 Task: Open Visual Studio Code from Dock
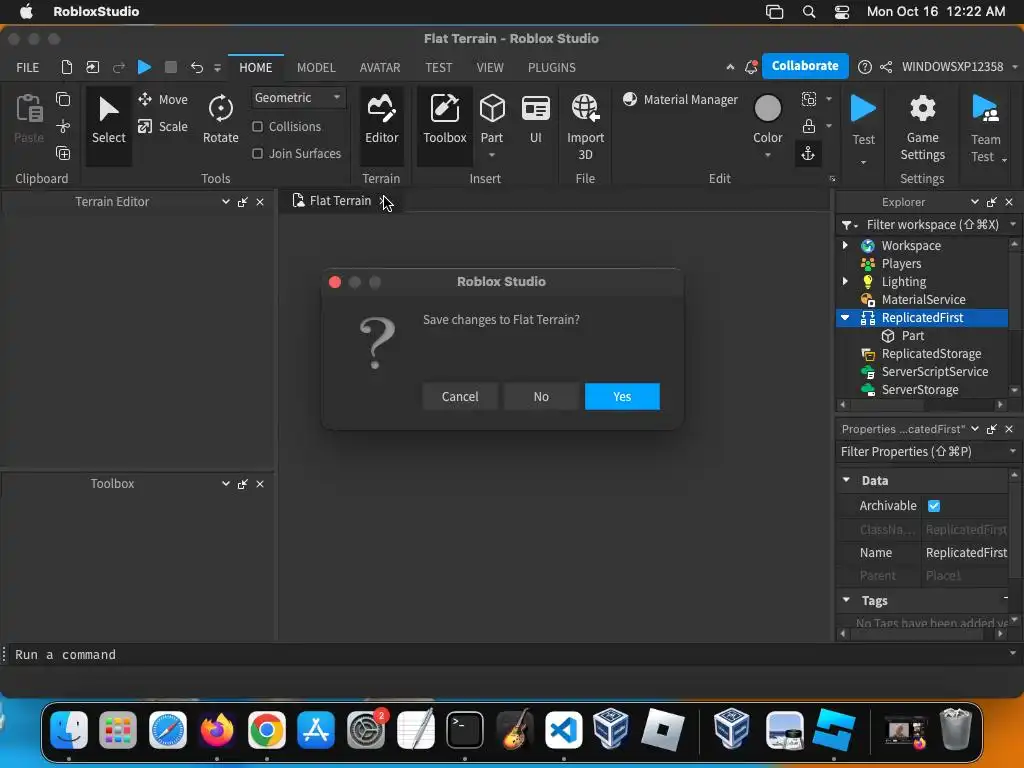click(564, 730)
